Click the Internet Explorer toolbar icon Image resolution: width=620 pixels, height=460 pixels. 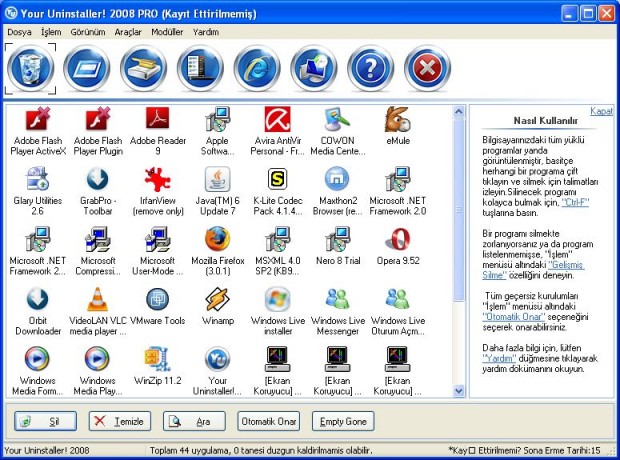(x=257, y=69)
